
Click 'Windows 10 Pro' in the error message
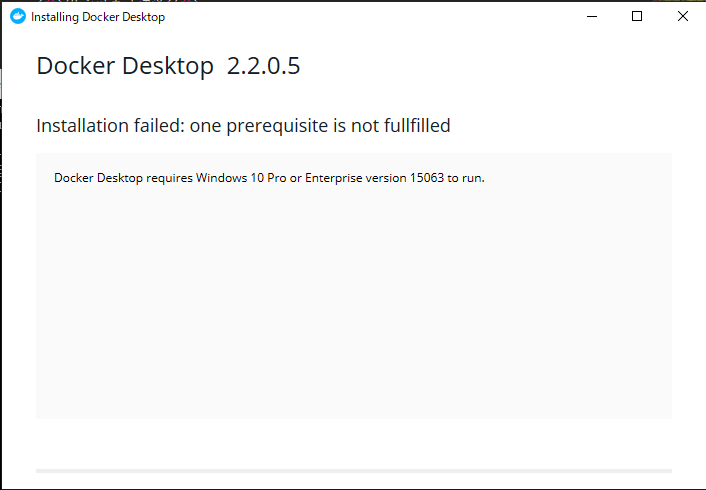coord(241,178)
